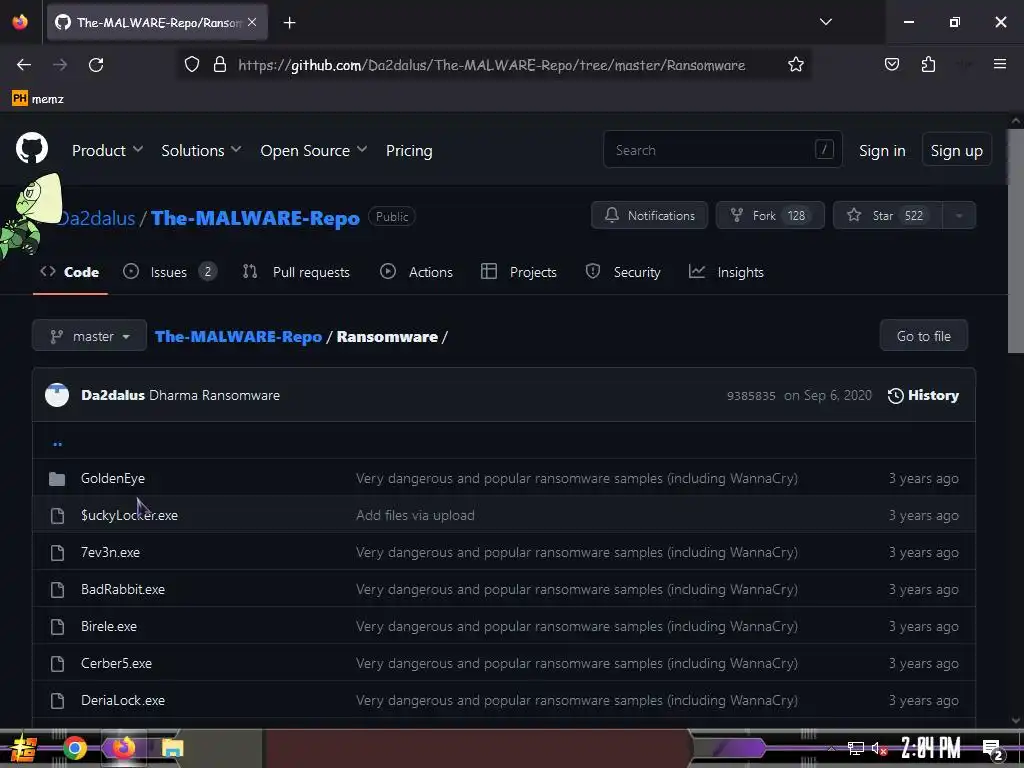Click the file icon beside BadRabbit.exe
Viewport: 1024px width, 768px height.
coord(57,590)
